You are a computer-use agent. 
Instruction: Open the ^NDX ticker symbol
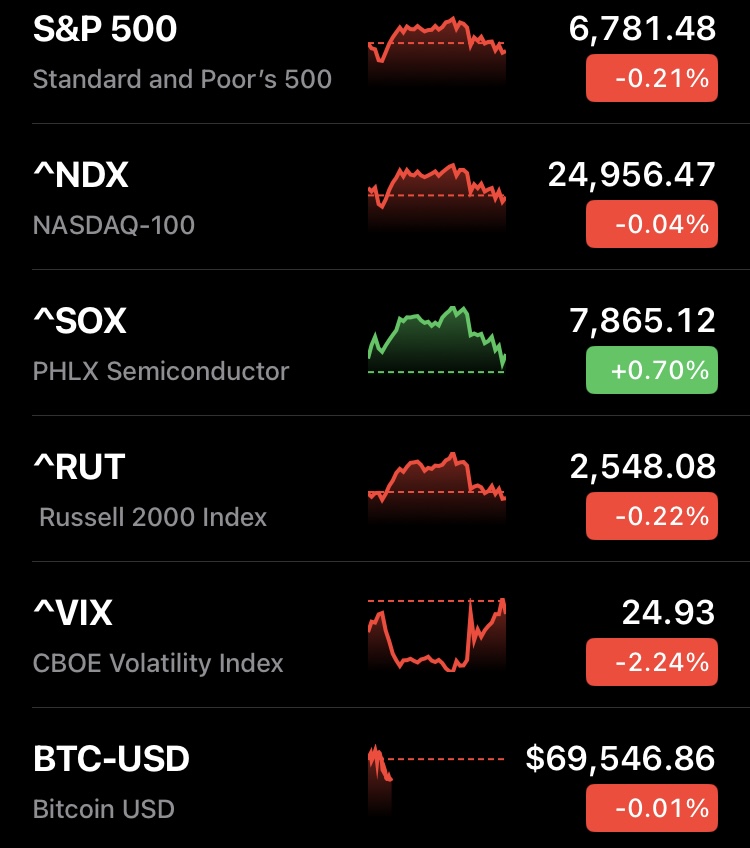point(81,176)
